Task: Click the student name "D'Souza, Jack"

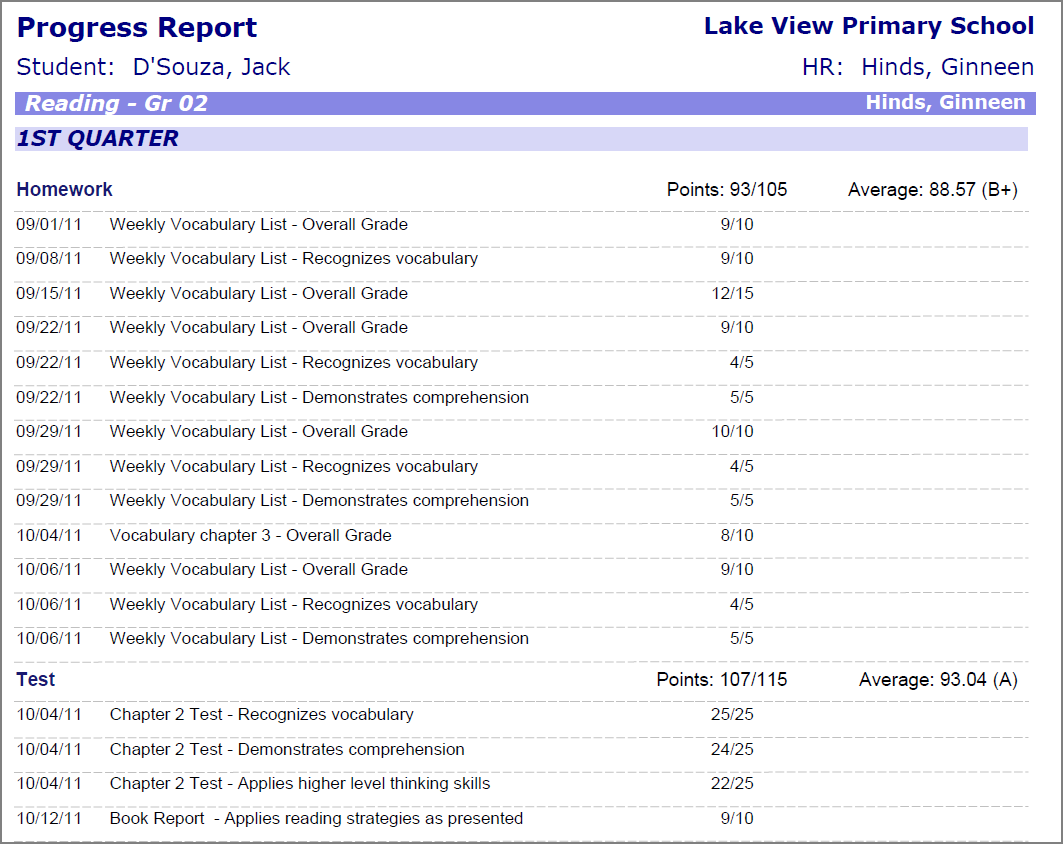Action: (212, 67)
